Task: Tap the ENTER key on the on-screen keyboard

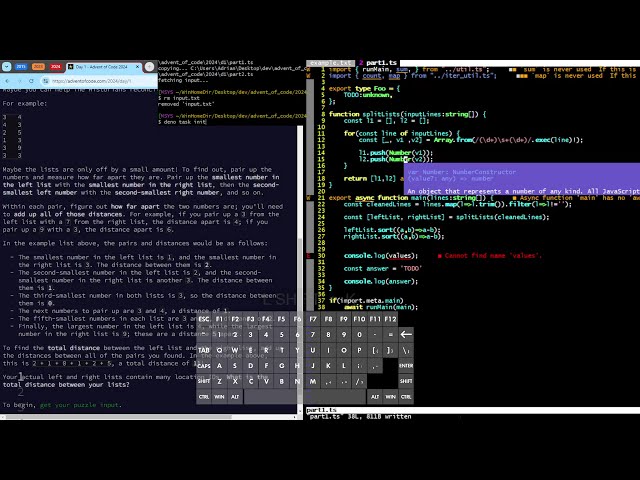Action: pos(406,366)
